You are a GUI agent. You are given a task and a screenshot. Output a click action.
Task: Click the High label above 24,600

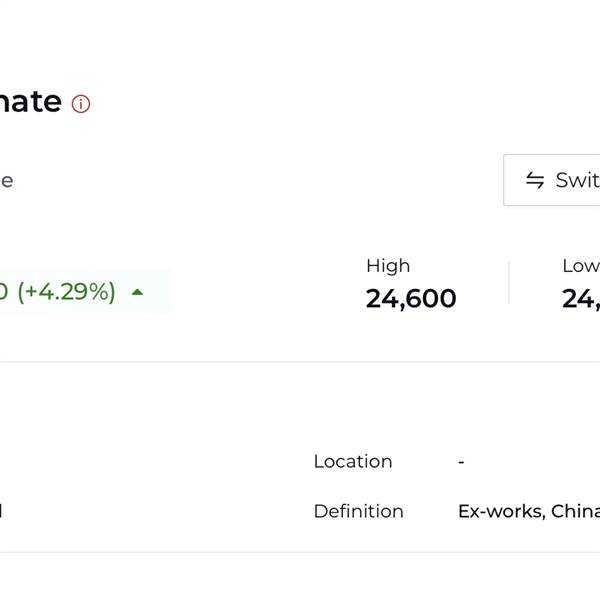388,266
